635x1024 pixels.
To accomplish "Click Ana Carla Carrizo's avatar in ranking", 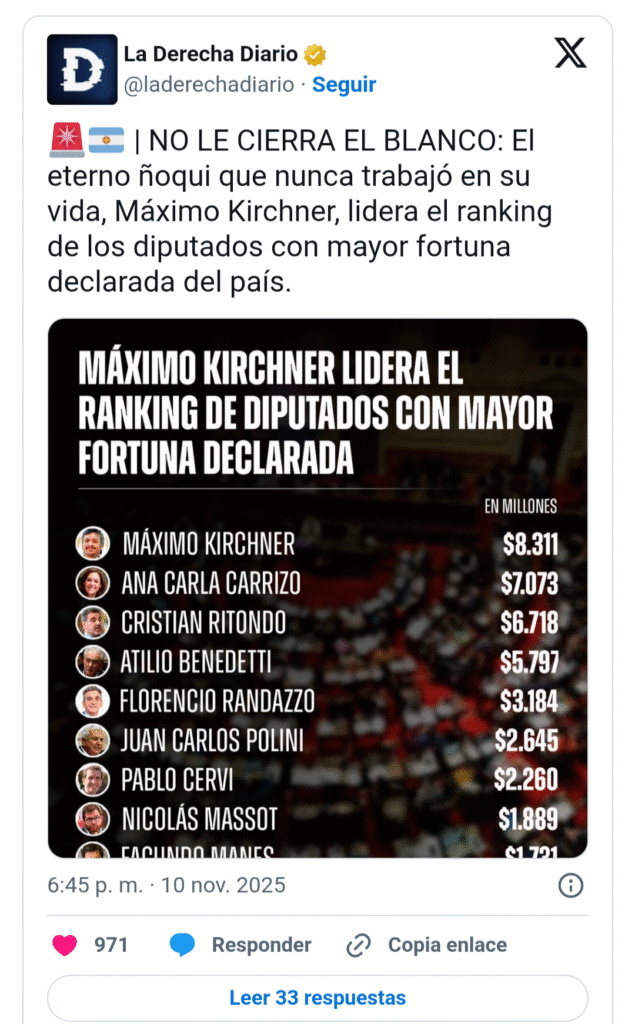I will coord(92,583).
